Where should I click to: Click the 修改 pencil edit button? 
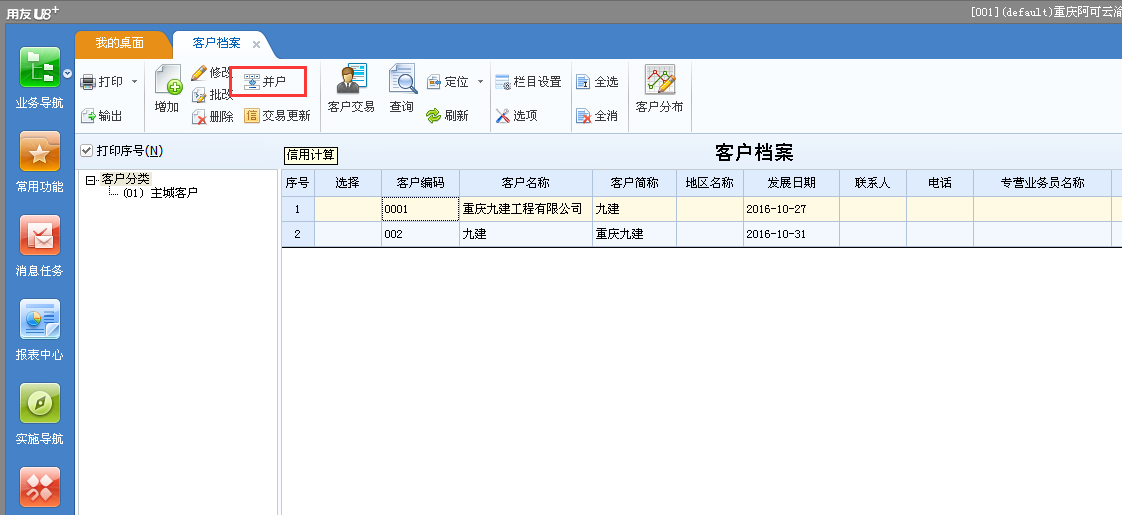coord(212,72)
